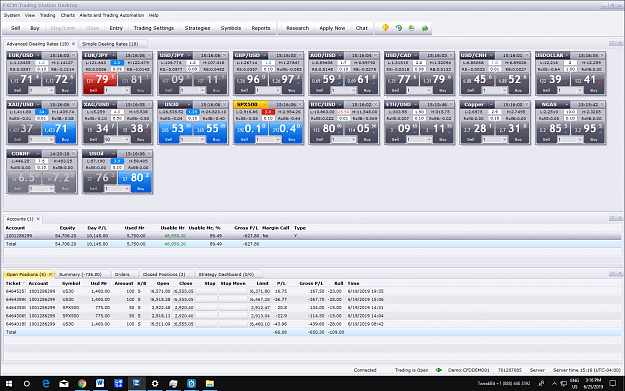Click the globe icon in the toolbar

point(412,28)
